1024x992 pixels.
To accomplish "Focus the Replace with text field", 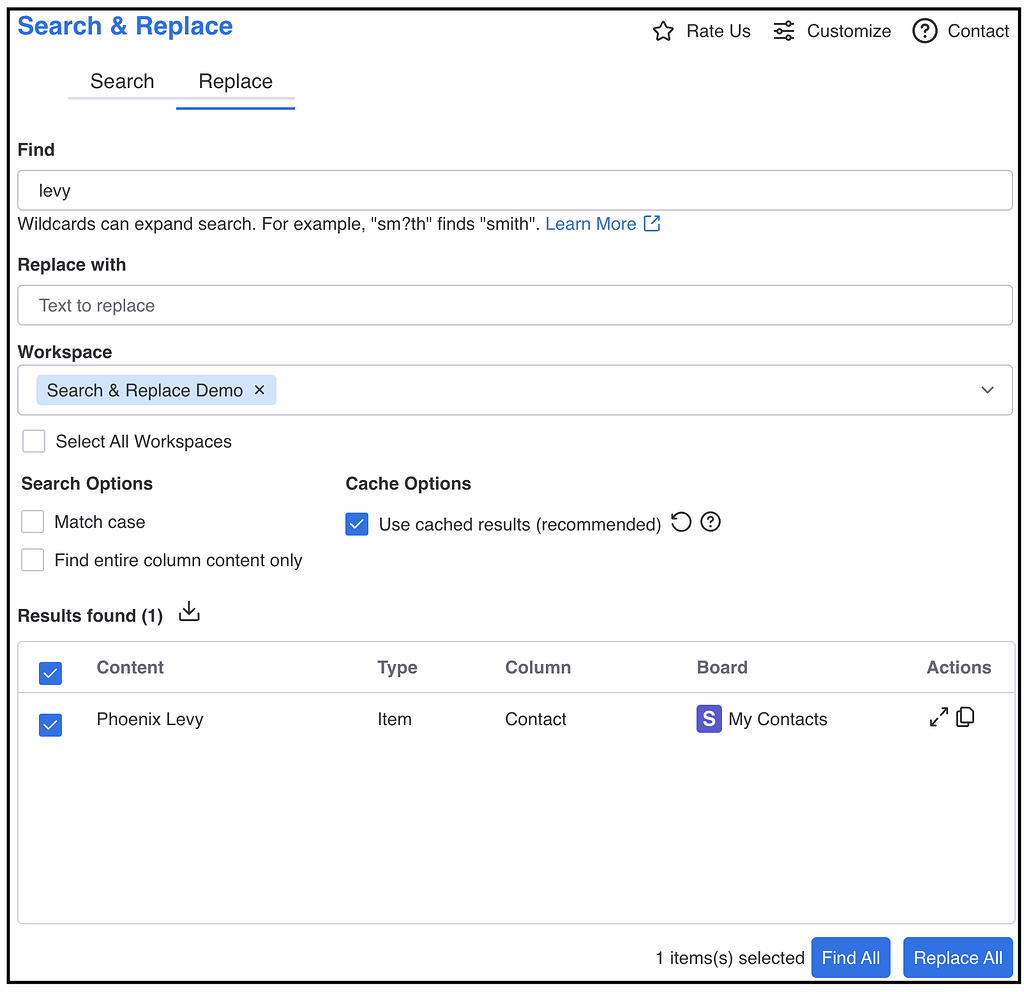I will tap(515, 305).
